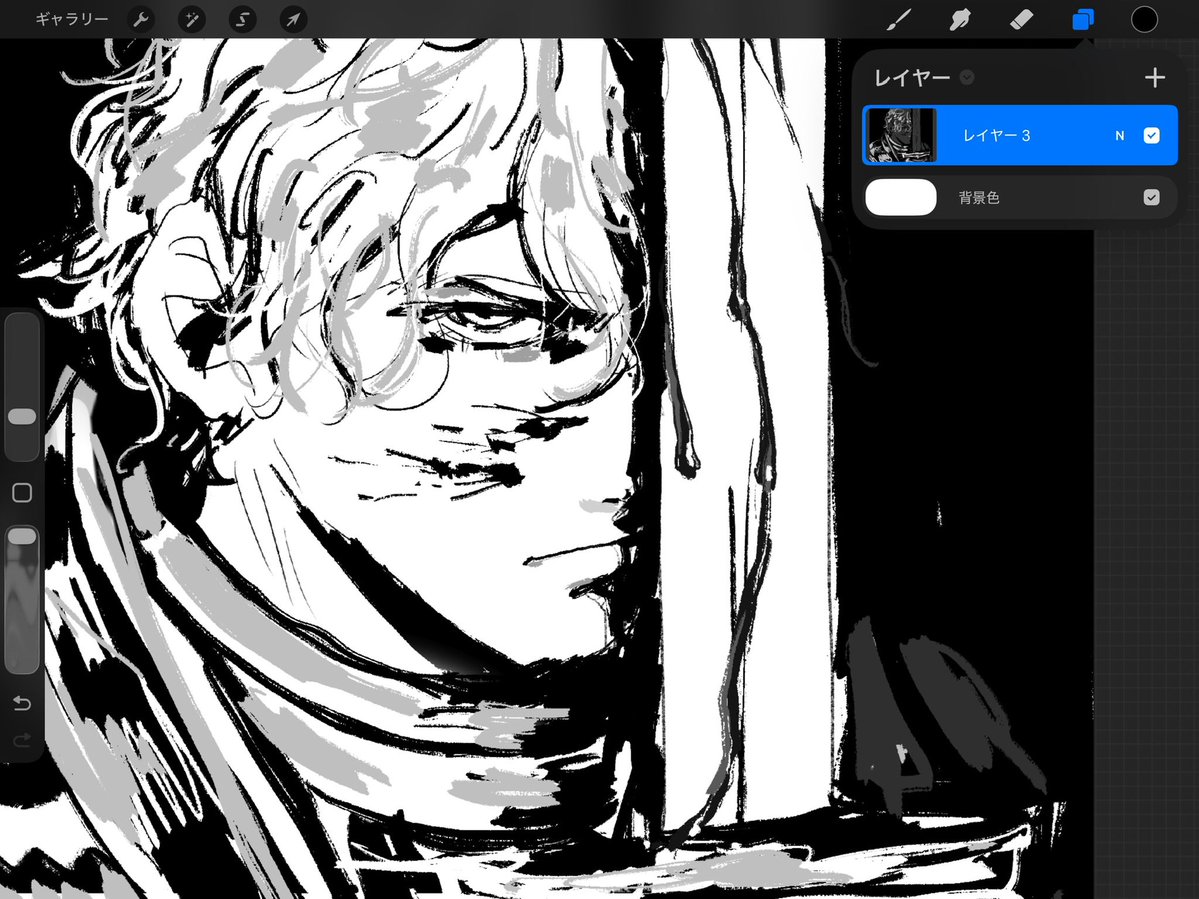Undo the last stroke

point(22,703)
